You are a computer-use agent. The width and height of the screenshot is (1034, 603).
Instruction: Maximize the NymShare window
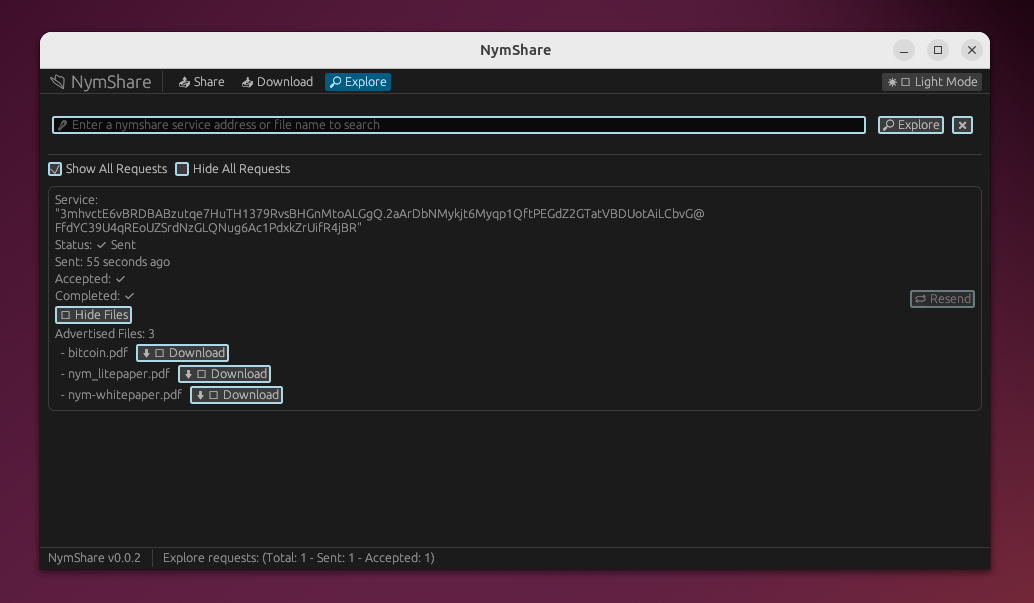(938, 50)
